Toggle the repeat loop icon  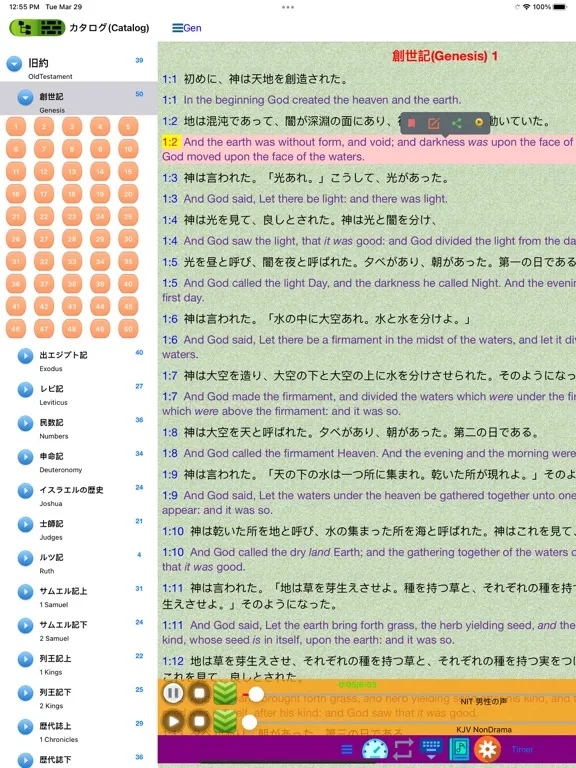pyautogui.click(x=403, y=749)
